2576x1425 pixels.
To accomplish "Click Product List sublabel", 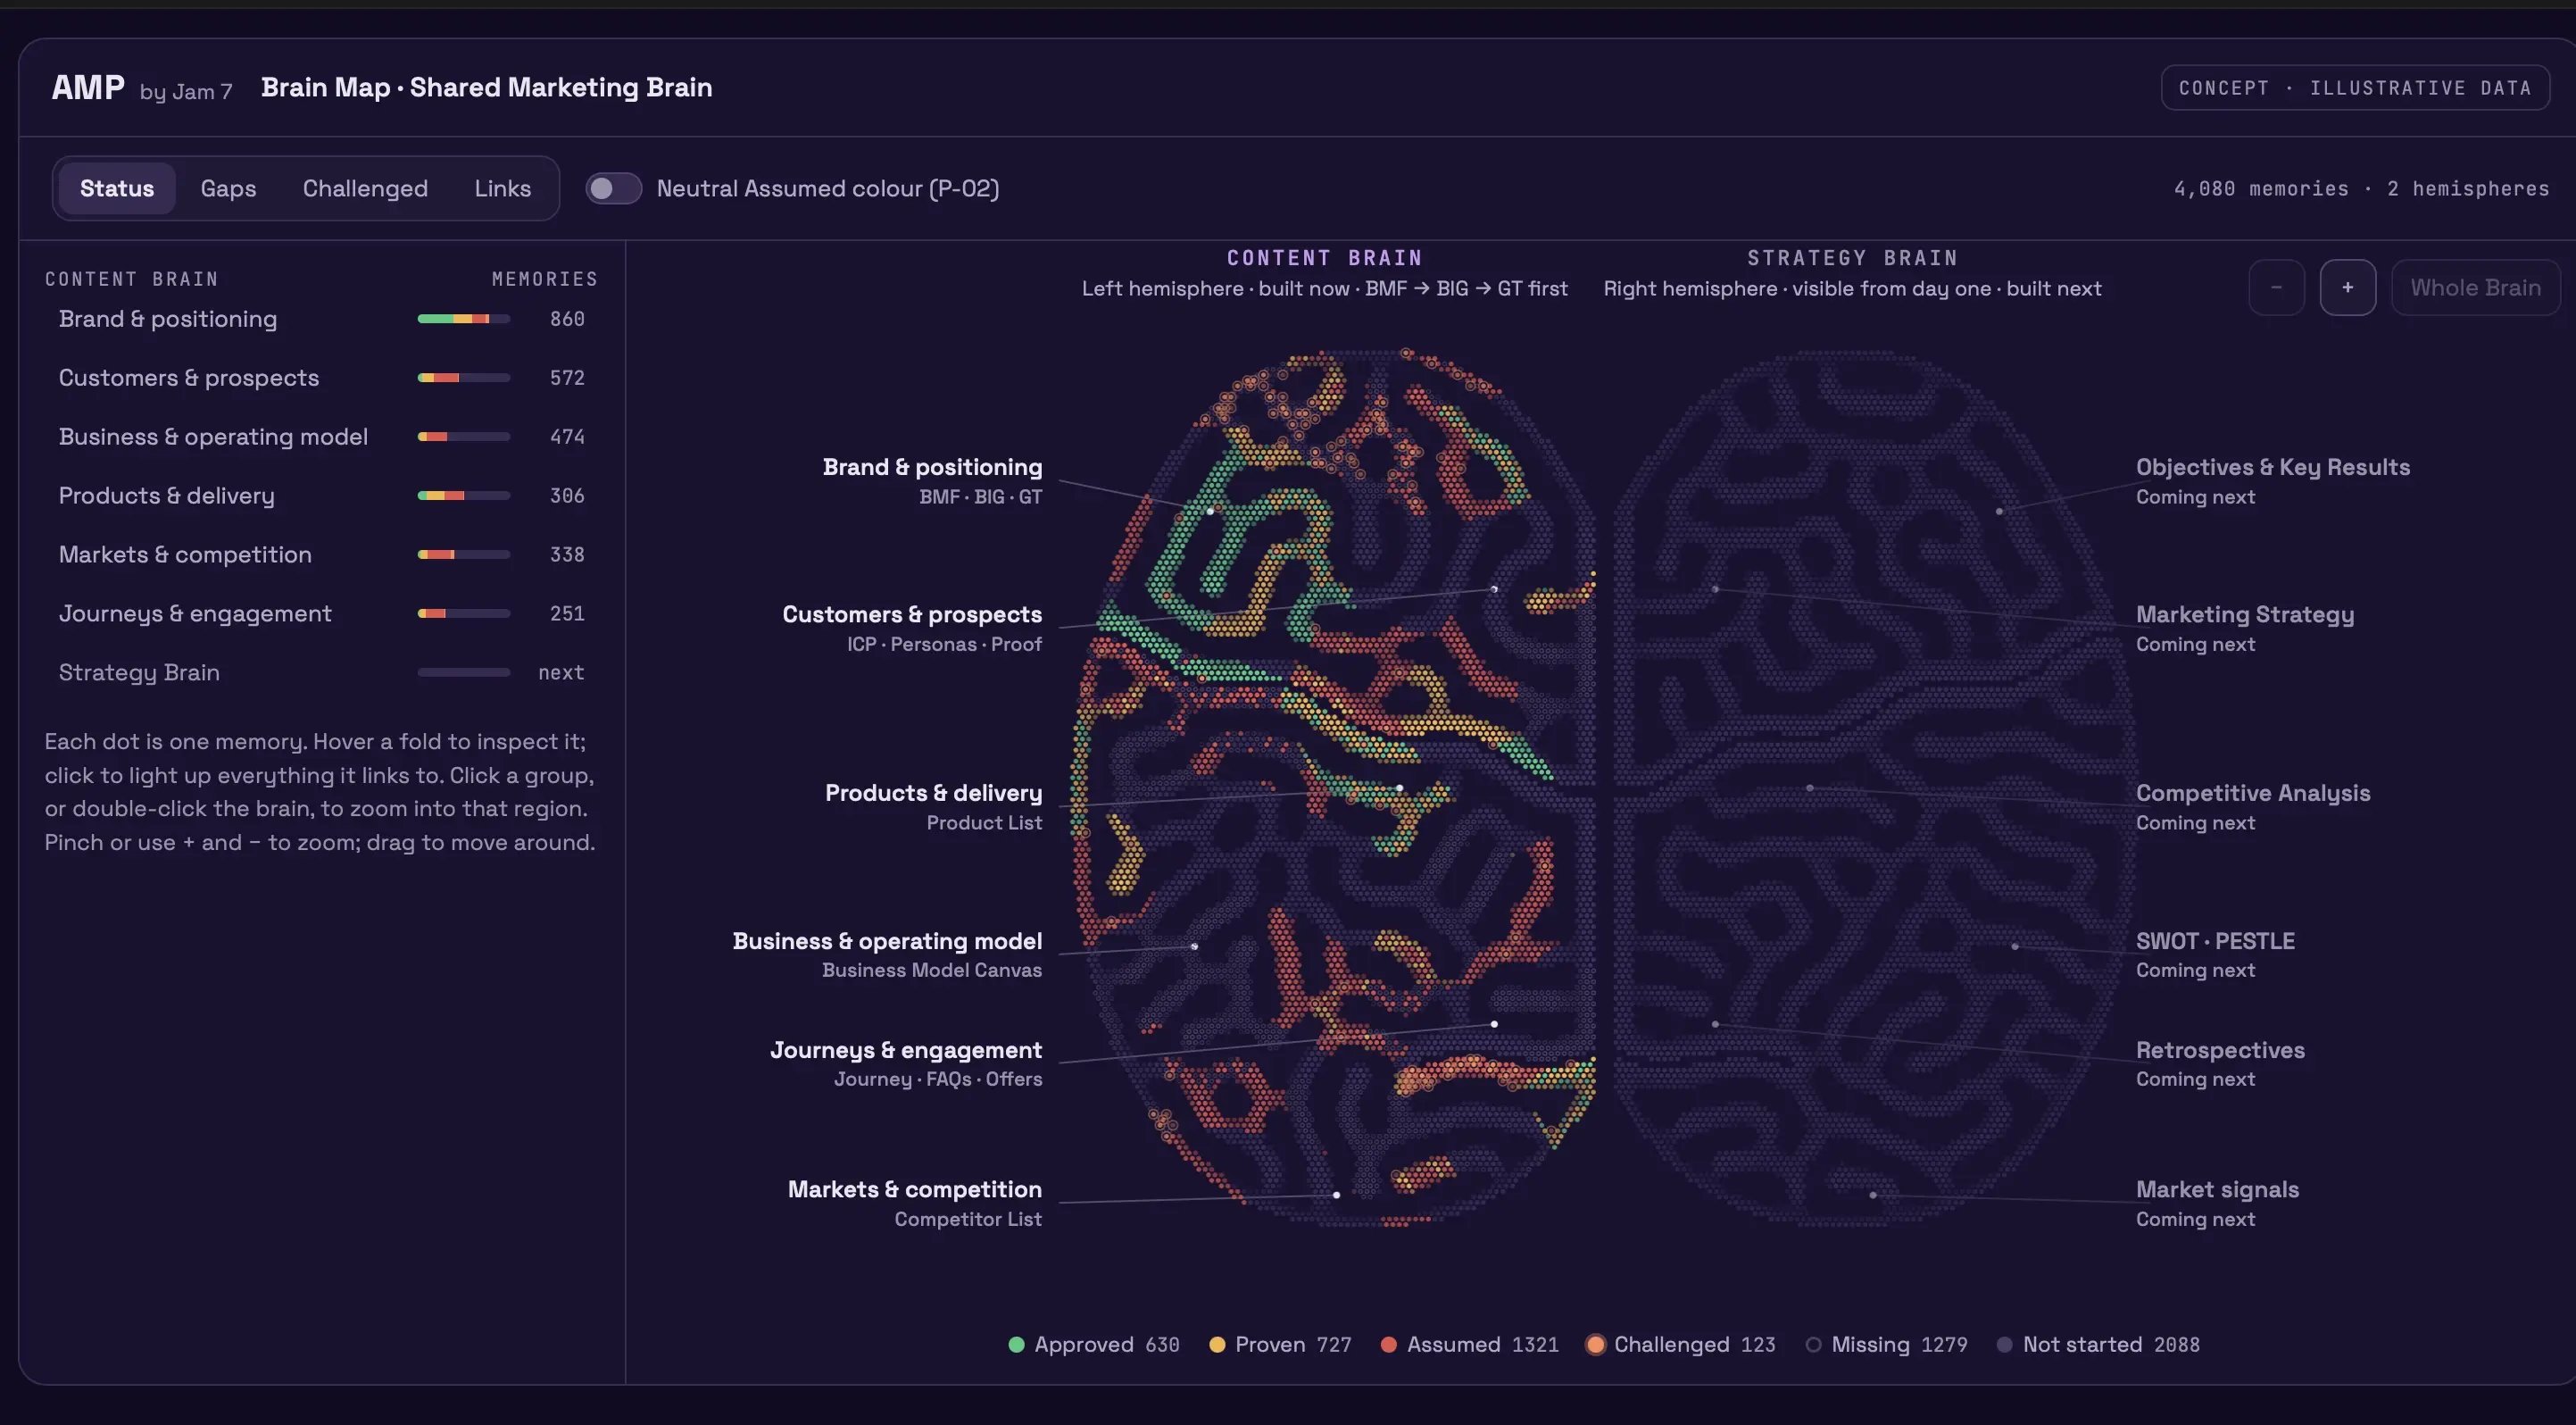I will (x=984, y=823).
